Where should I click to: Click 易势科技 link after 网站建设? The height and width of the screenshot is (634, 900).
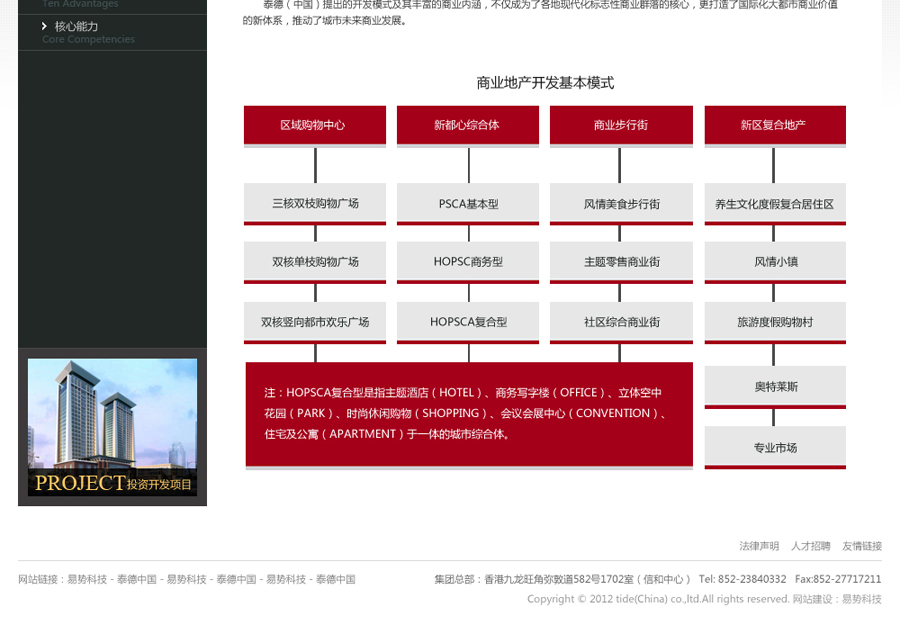click(x=861, y=599)
